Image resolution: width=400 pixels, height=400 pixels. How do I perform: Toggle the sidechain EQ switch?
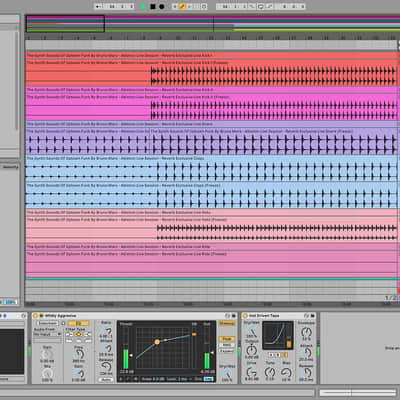click(x=78, y=323)
